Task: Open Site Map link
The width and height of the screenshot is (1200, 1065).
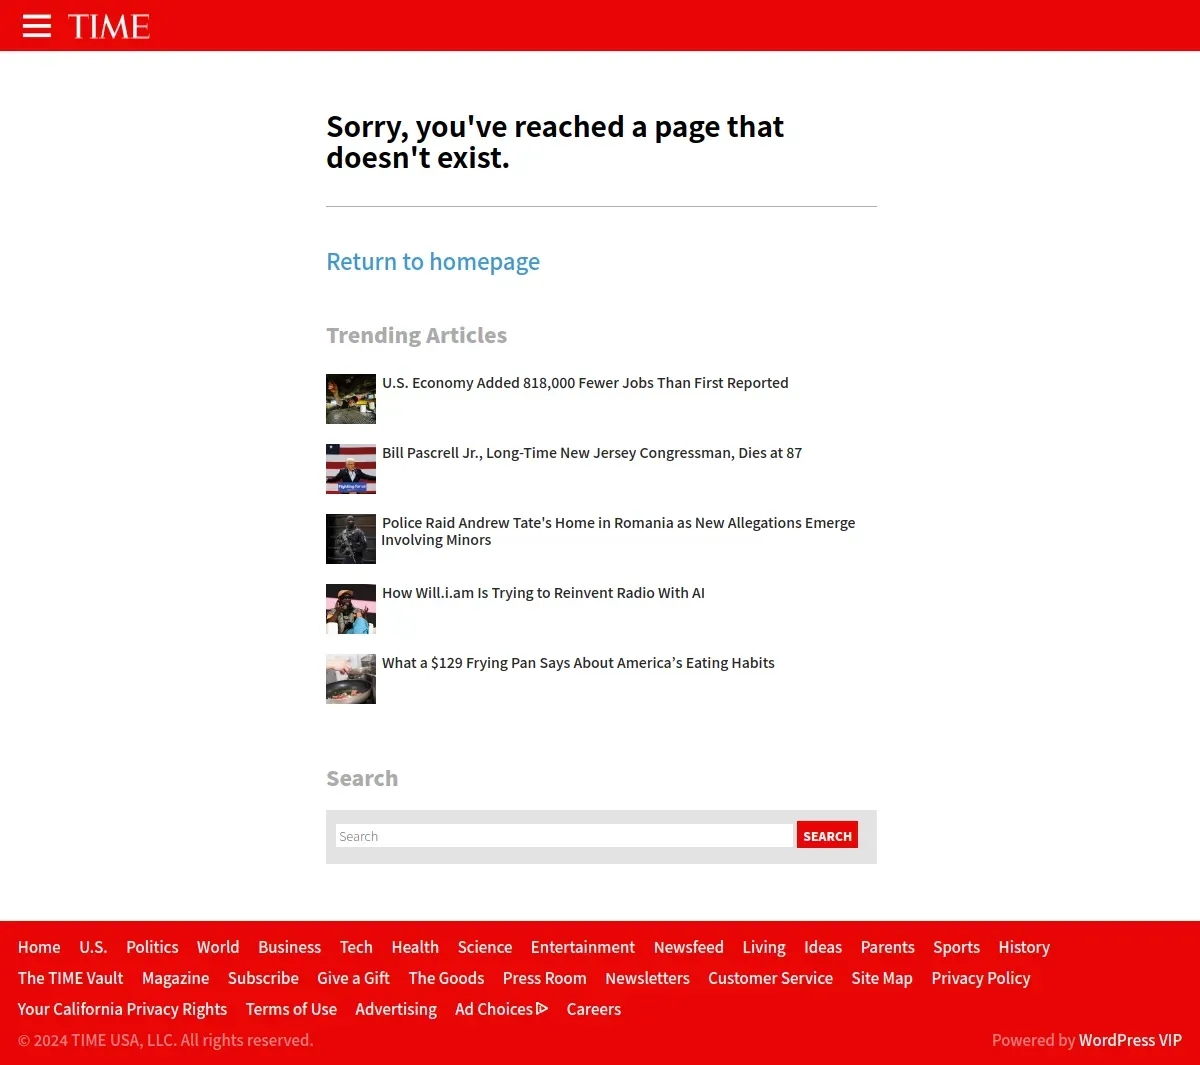Action: pyautogui.click(x=882, y=978)
